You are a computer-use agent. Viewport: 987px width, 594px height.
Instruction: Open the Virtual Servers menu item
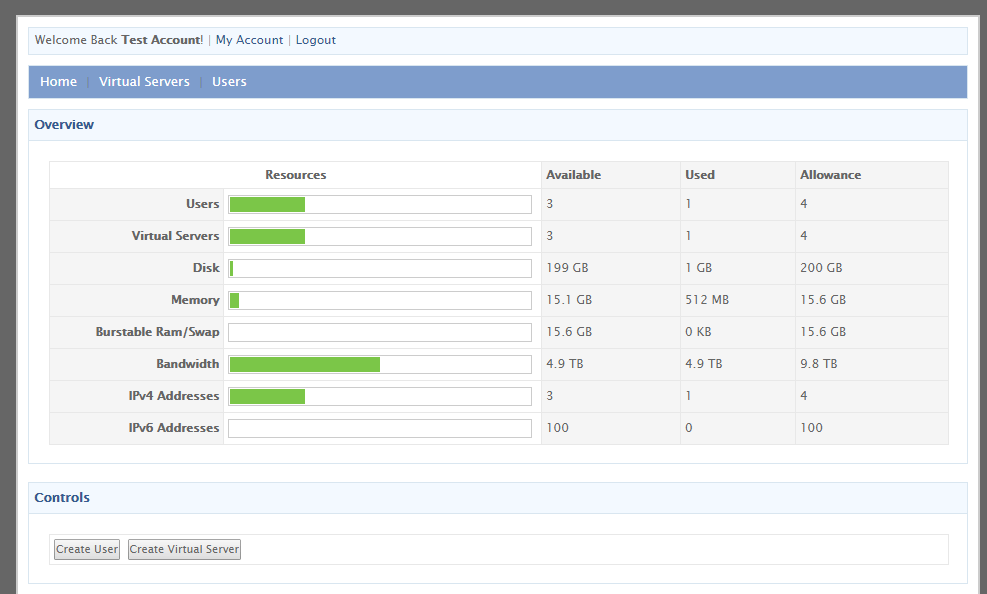point(144,82)
